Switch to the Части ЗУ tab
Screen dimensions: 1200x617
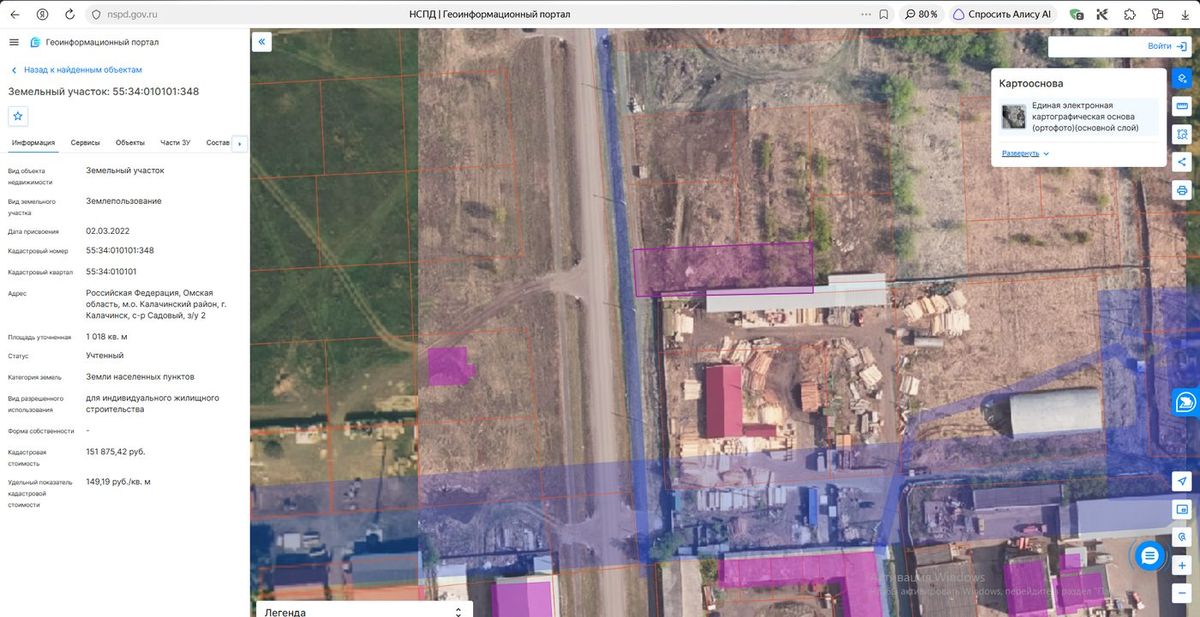[x=175, y=143]
